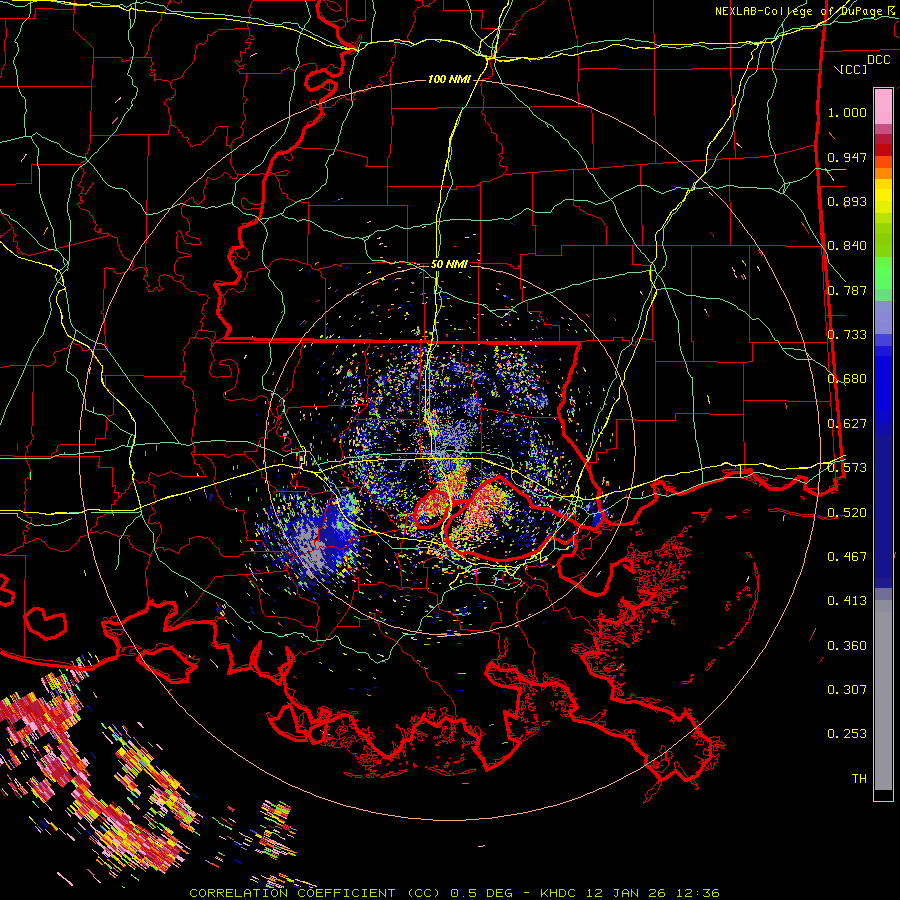Pick the pink swatch beside 1.000

coord(883,107)
